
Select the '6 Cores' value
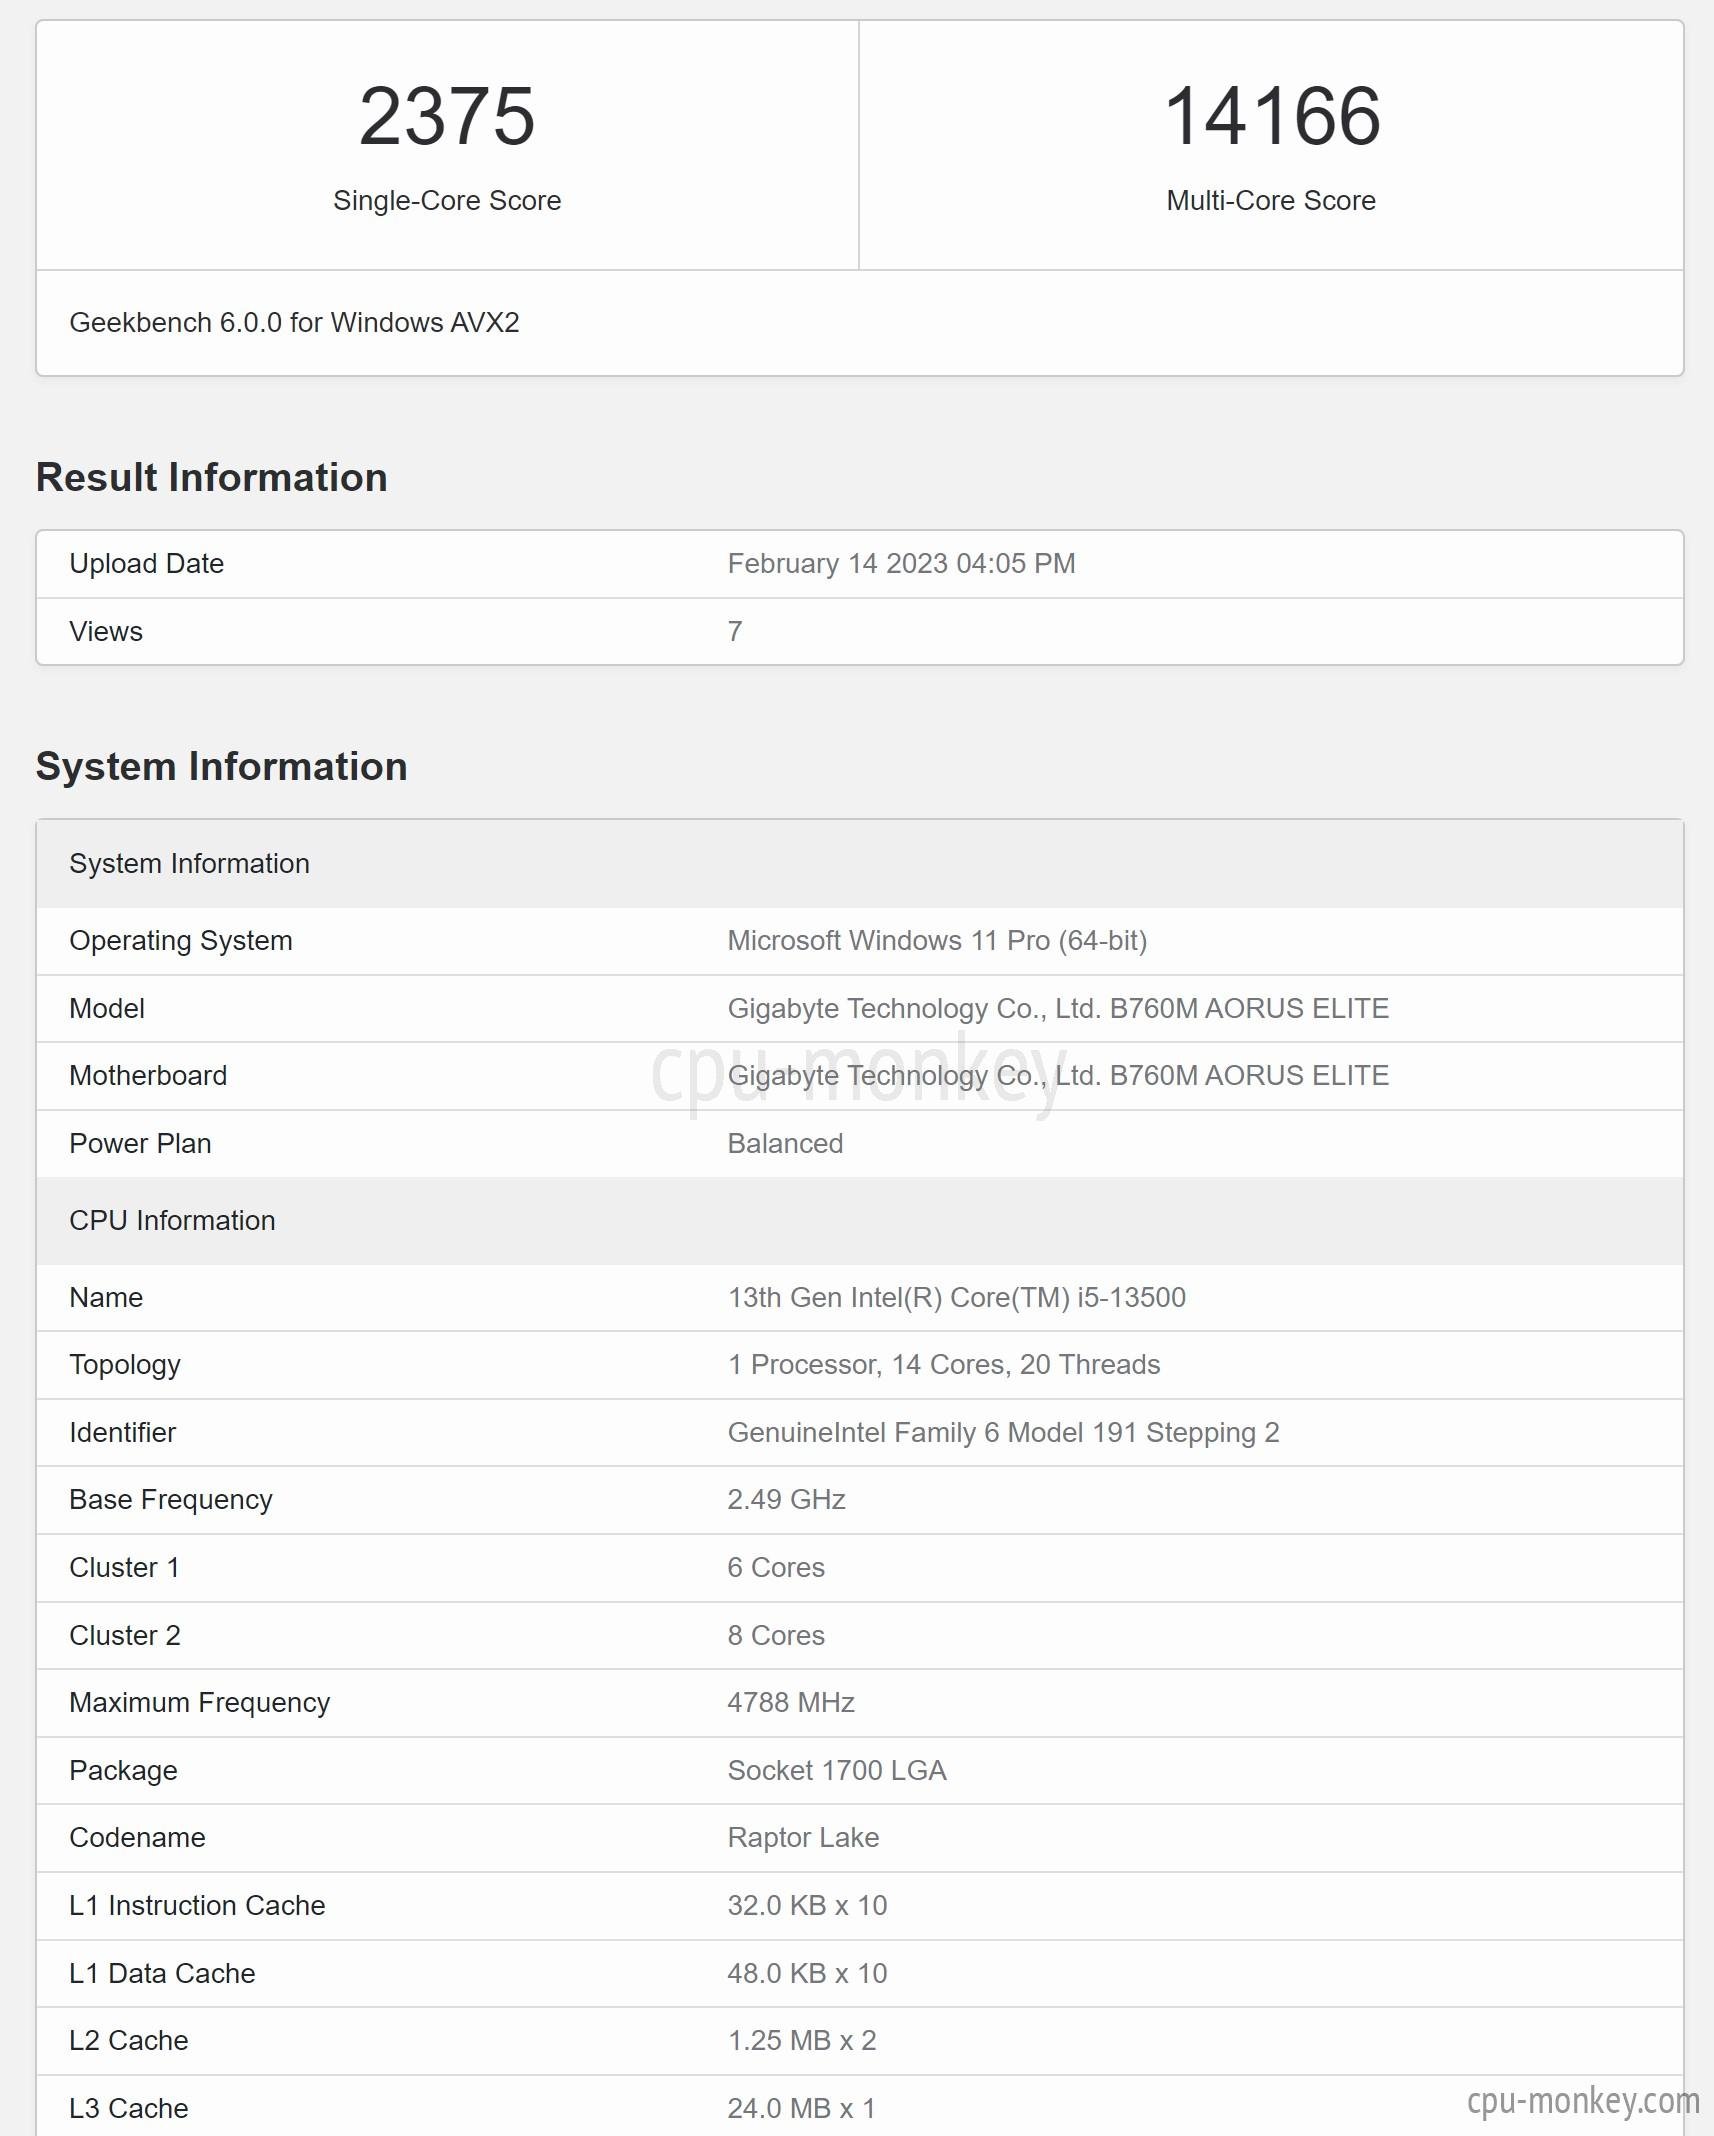[x=776, y=1567]
